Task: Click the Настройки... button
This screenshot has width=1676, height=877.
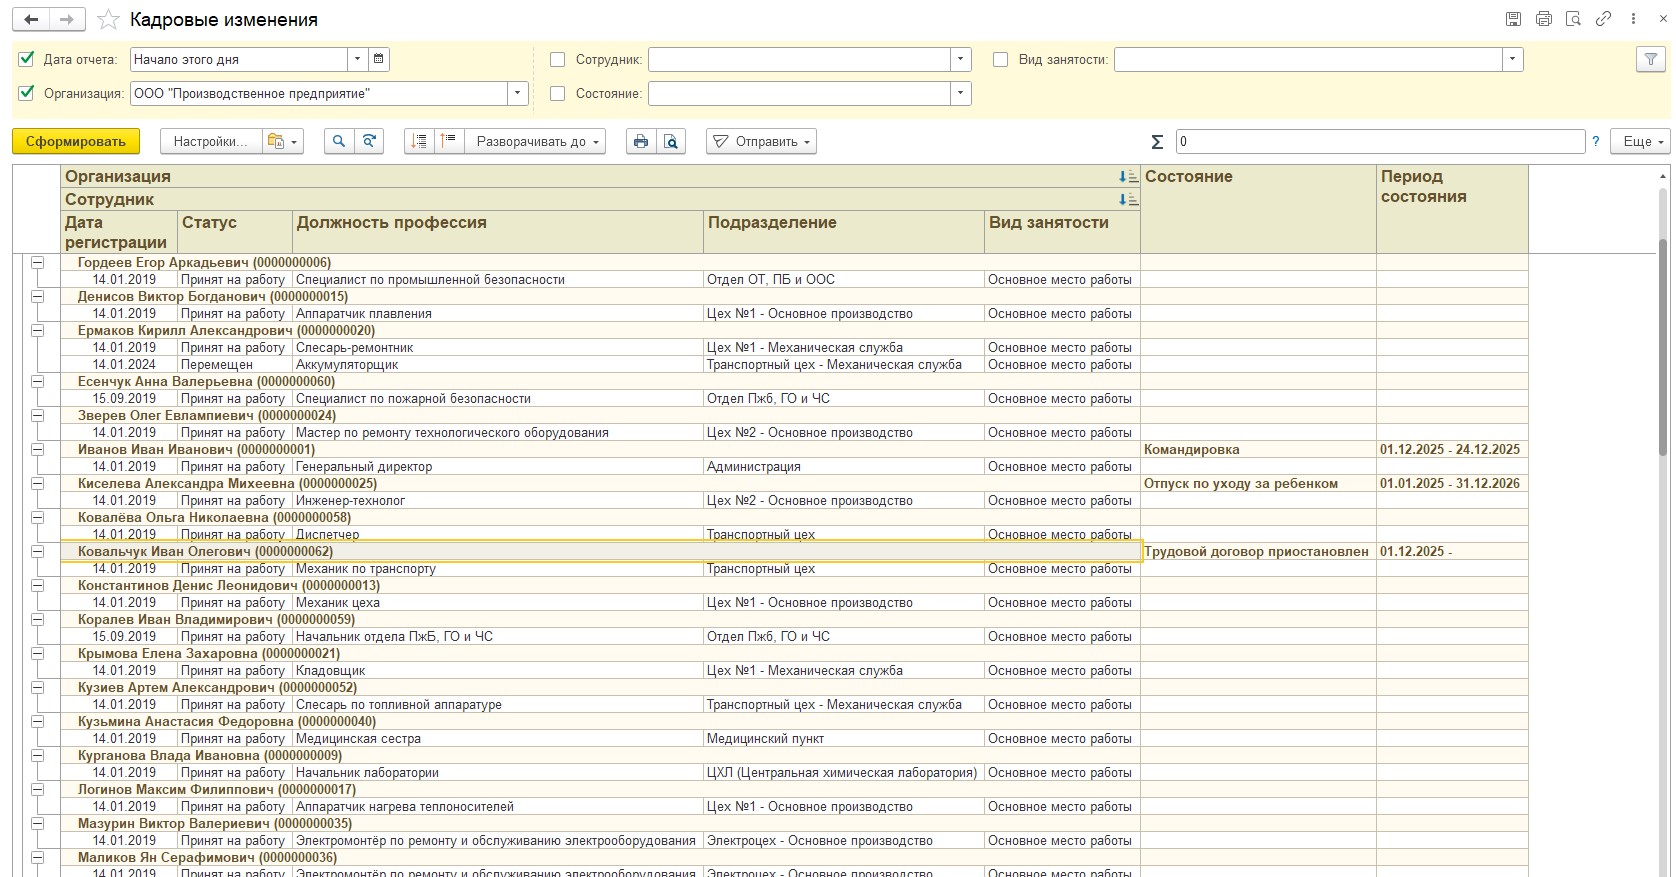Action: (210, 142)
